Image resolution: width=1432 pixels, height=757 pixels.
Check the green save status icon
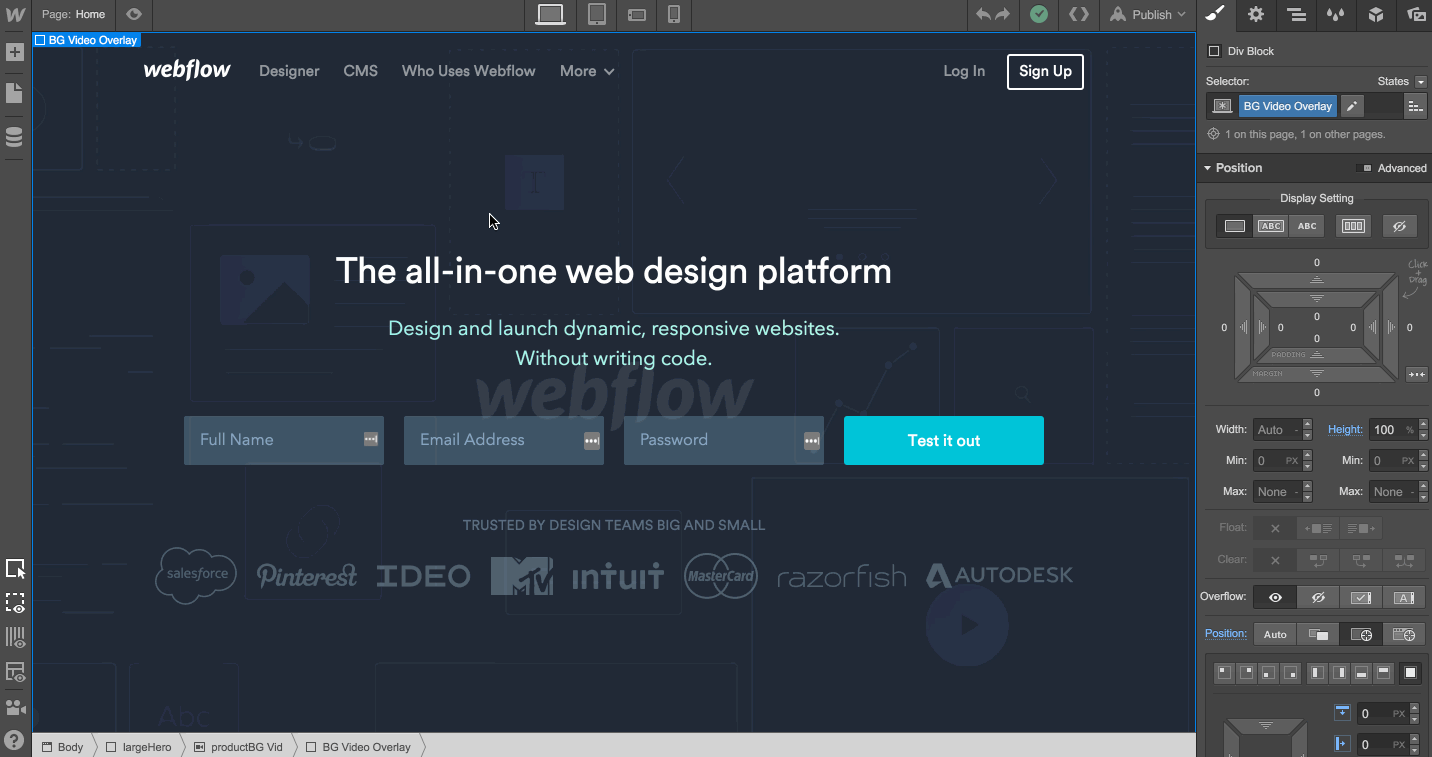point(1039,14)
